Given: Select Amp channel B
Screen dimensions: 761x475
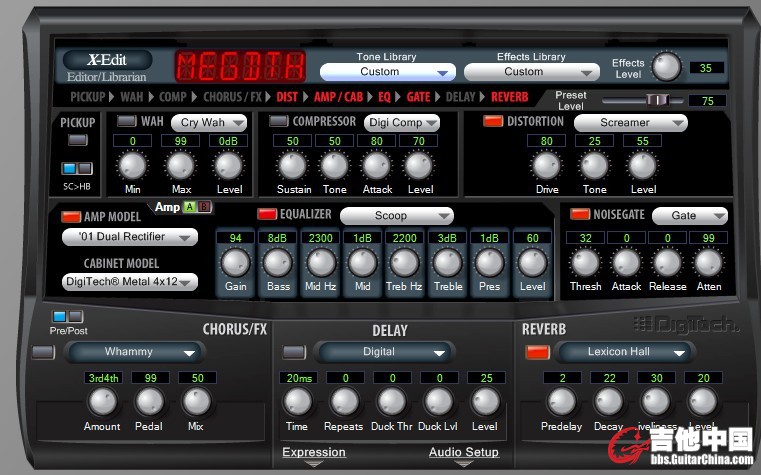Looking at the screenshot, I should 204,207.
